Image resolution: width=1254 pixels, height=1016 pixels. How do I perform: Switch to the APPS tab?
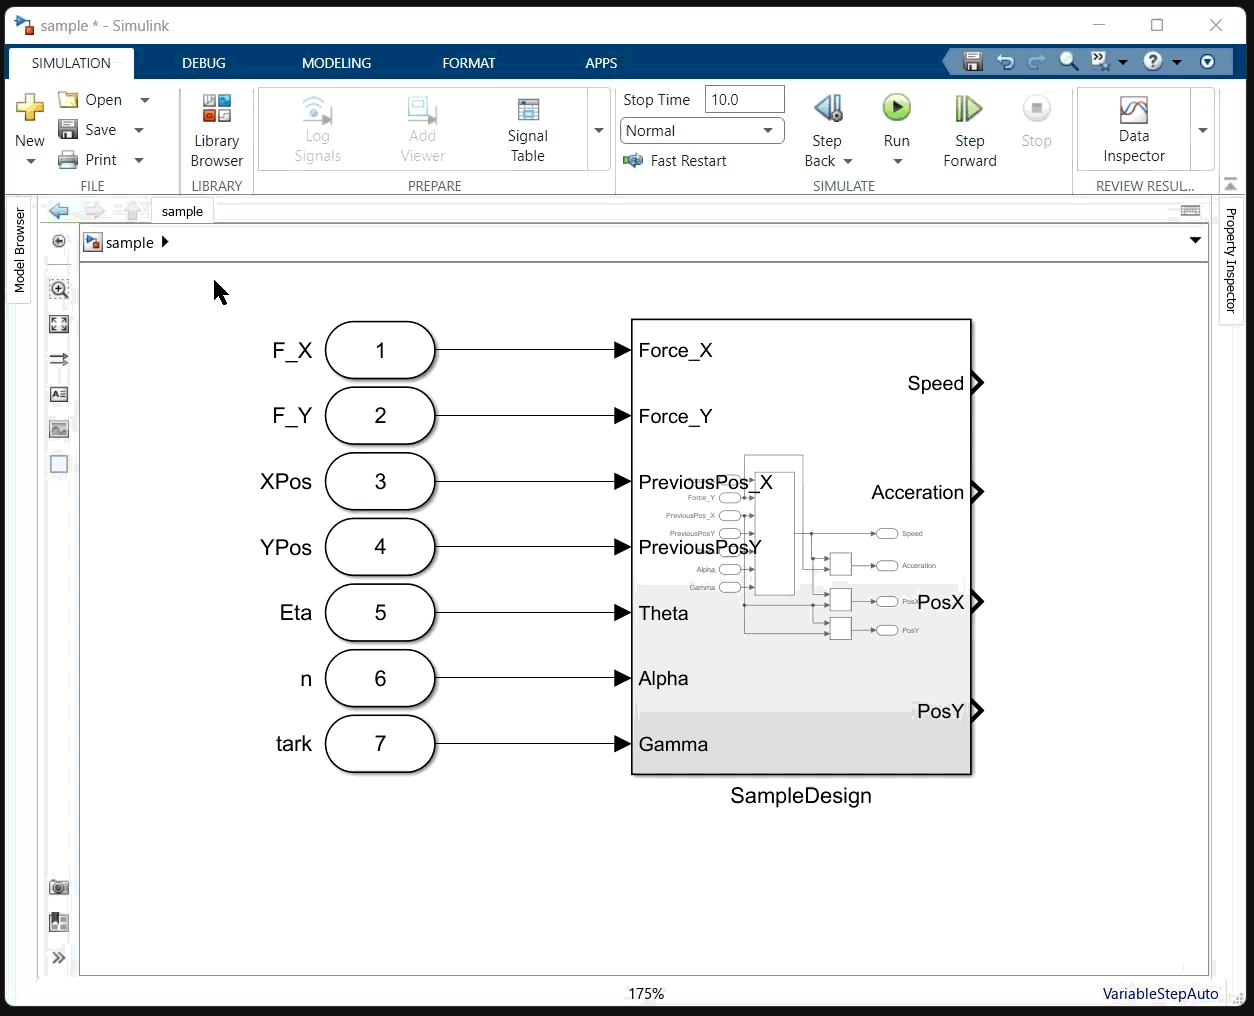tap(601, 63)
